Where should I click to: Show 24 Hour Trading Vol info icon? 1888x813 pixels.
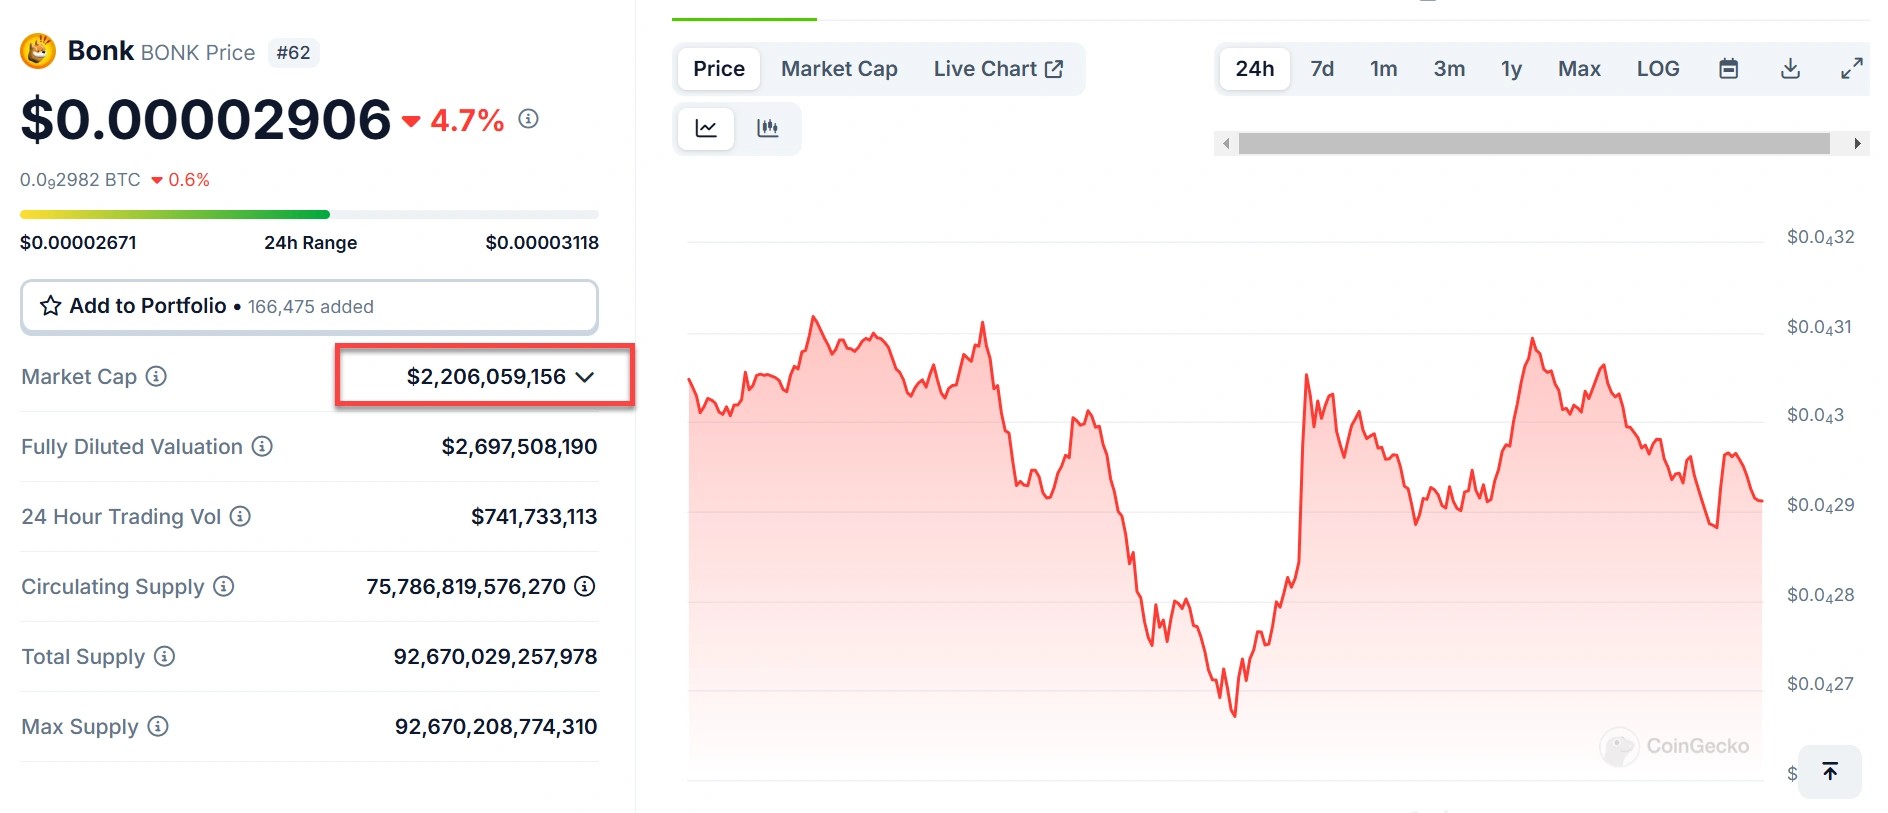pyautogui.click(x=240, y=516)
